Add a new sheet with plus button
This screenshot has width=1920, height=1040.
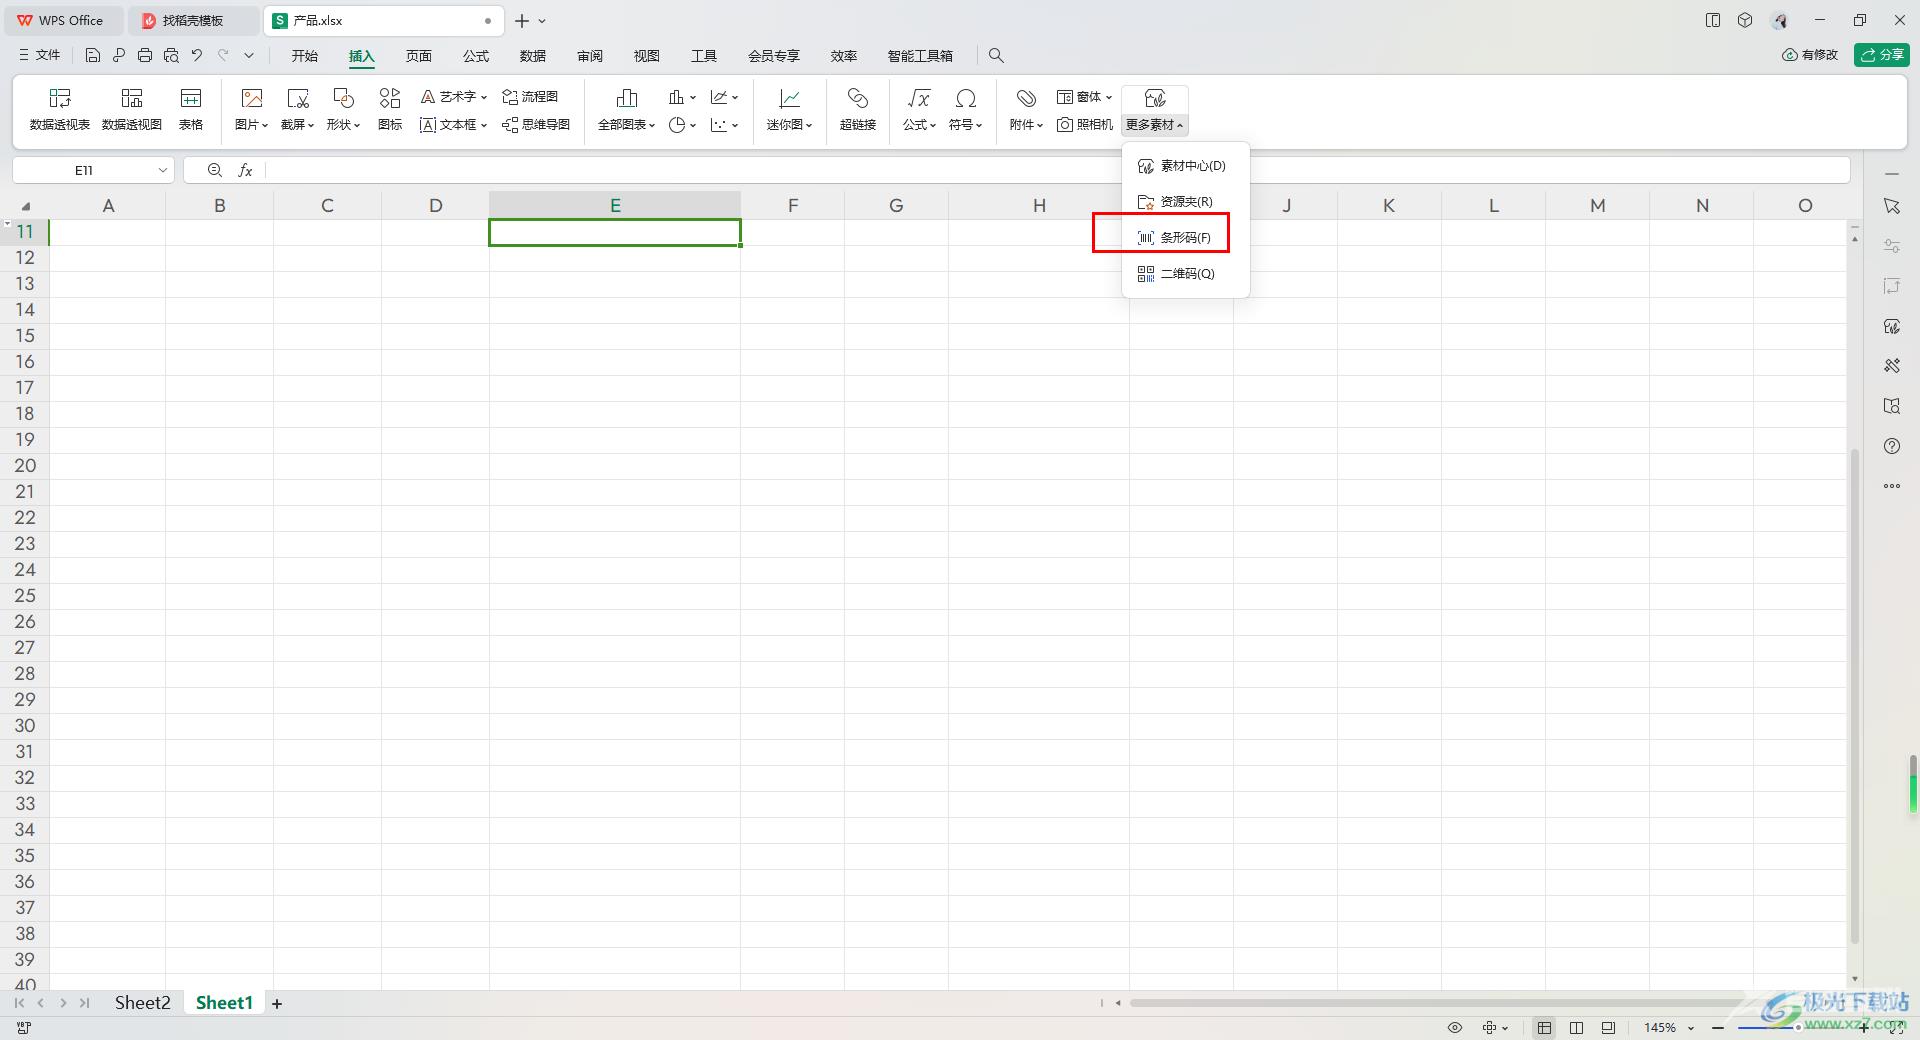point(277,1004)
